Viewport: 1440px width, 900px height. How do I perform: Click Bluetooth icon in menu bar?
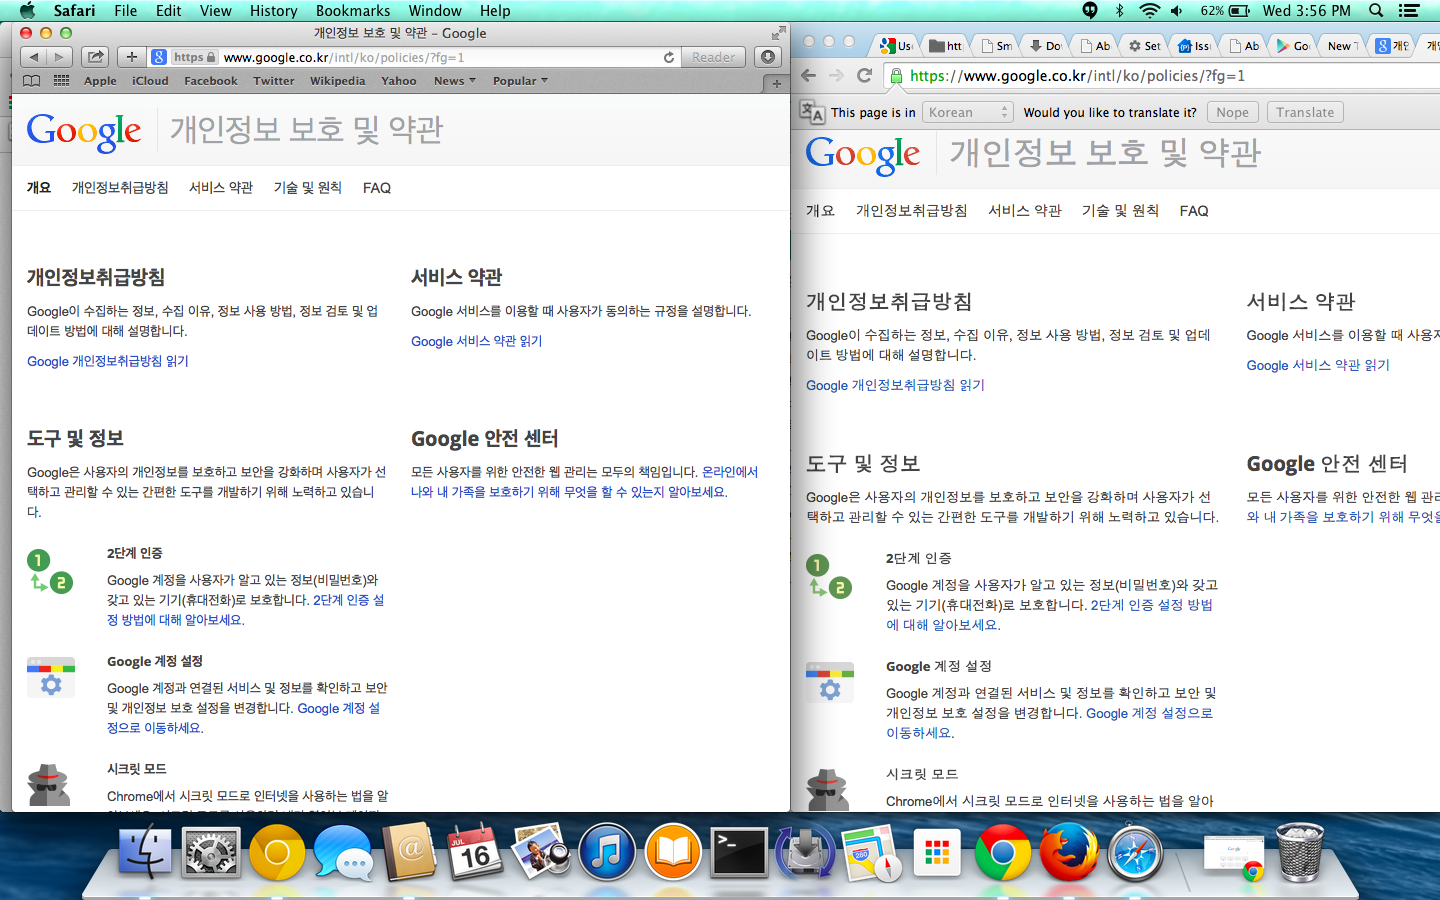click(1119, 11)
